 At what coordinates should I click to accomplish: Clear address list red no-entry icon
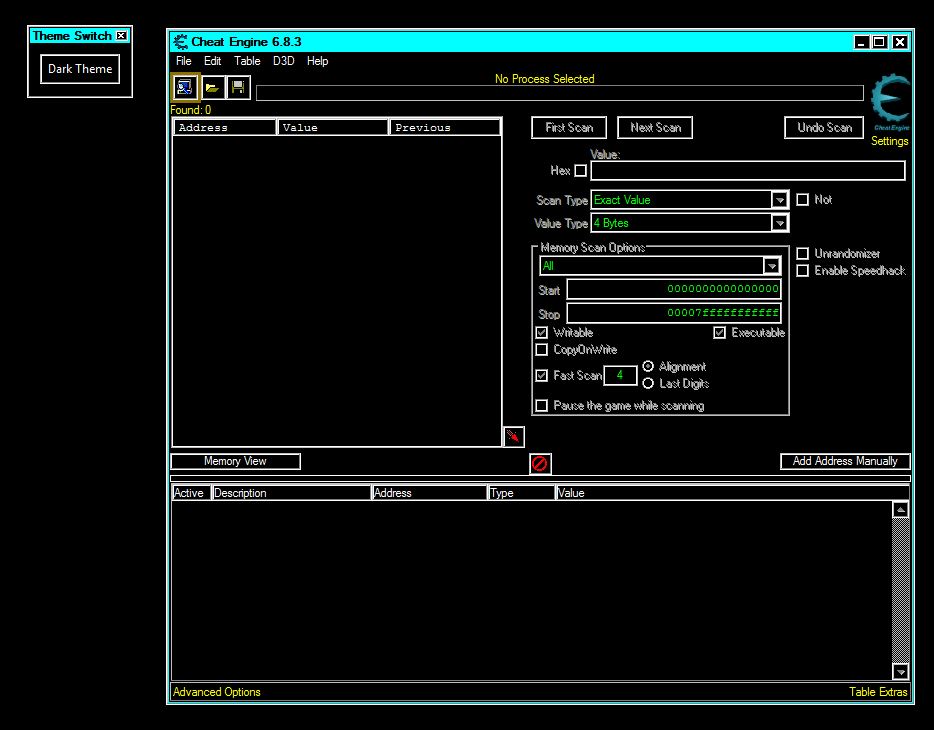pyautogui.click(x=540, y=463)
